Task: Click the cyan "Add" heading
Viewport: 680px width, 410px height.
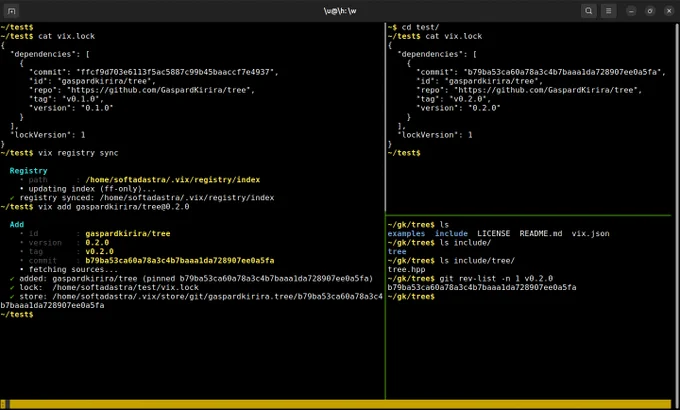Action: pos(16,225)
